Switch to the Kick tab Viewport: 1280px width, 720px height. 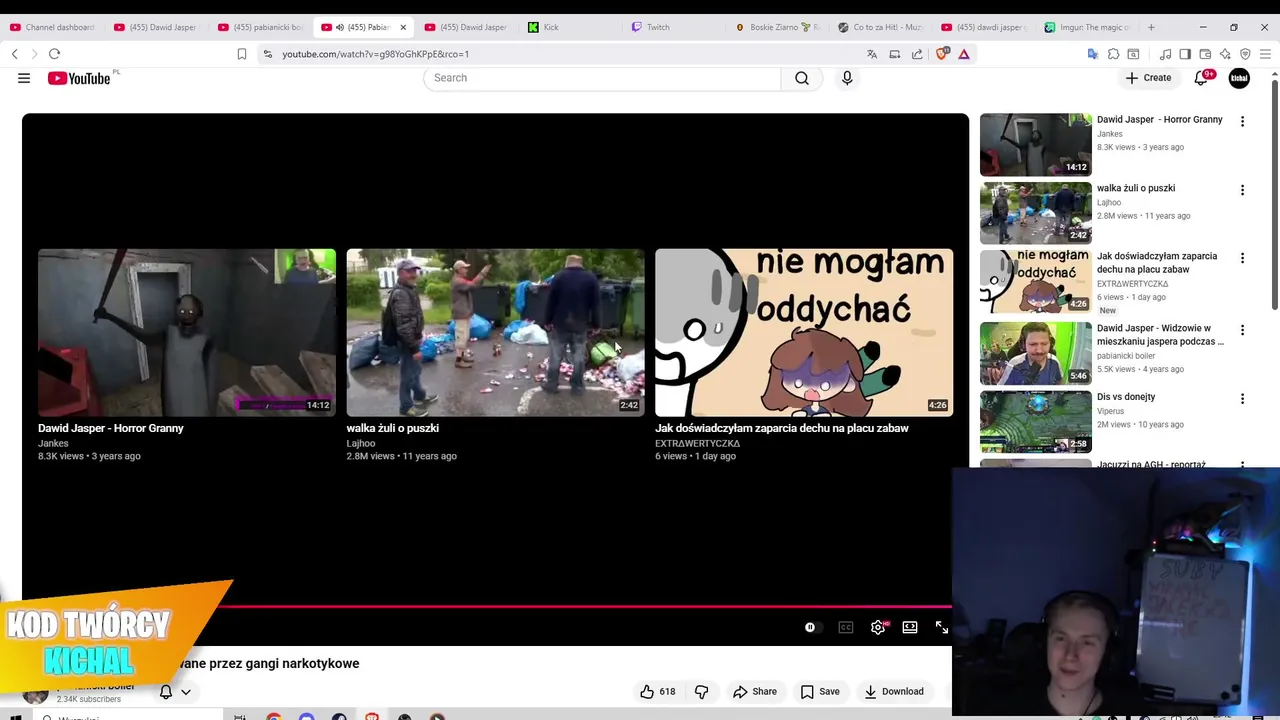pos(570,27)
